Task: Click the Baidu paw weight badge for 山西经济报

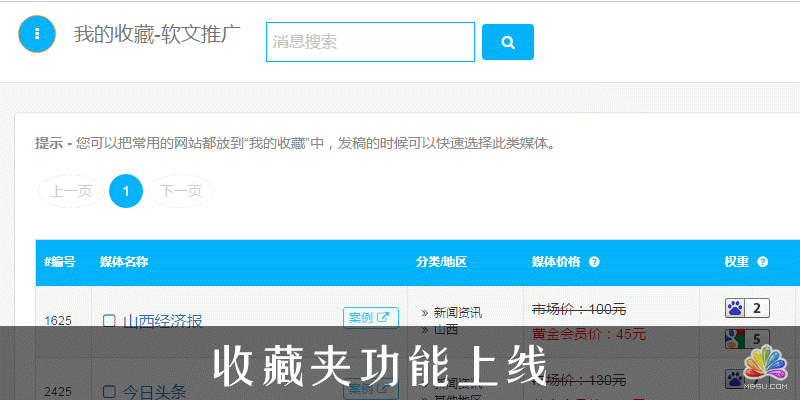Action: click(747, 308)
